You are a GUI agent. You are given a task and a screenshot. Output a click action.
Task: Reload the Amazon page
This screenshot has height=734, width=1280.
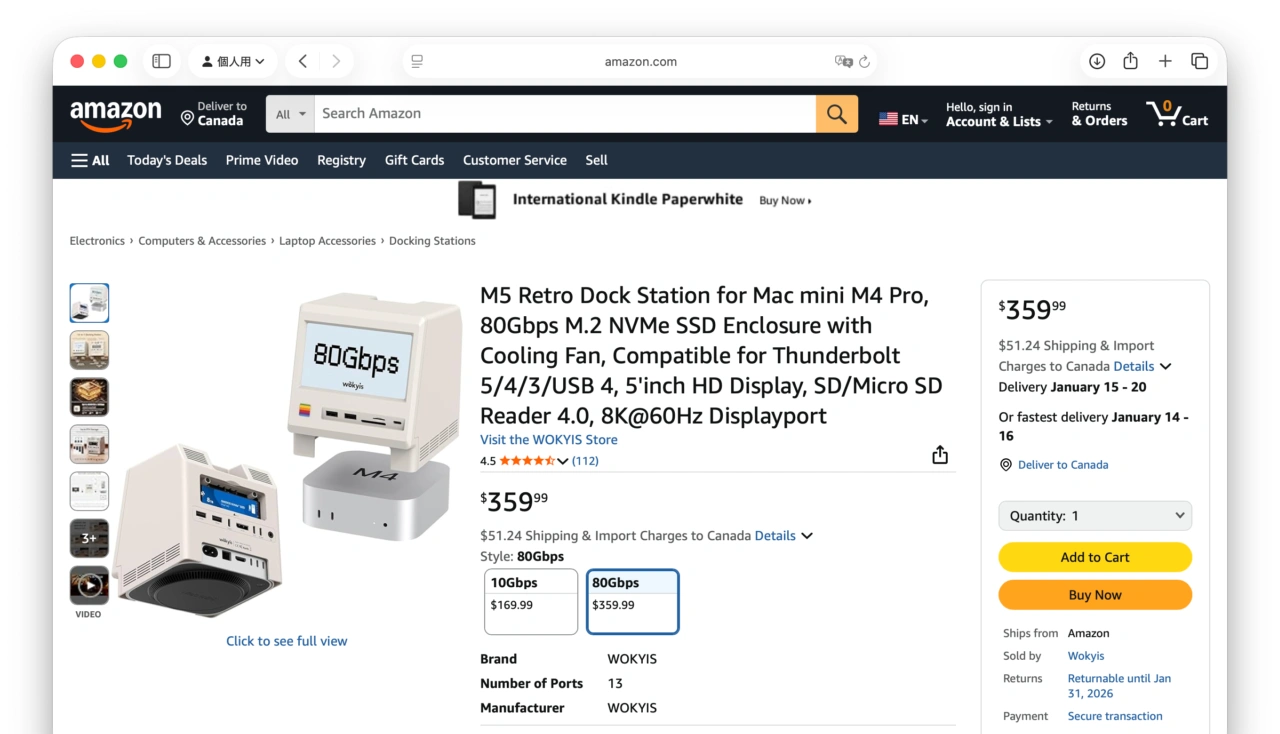tap(864, 61)
